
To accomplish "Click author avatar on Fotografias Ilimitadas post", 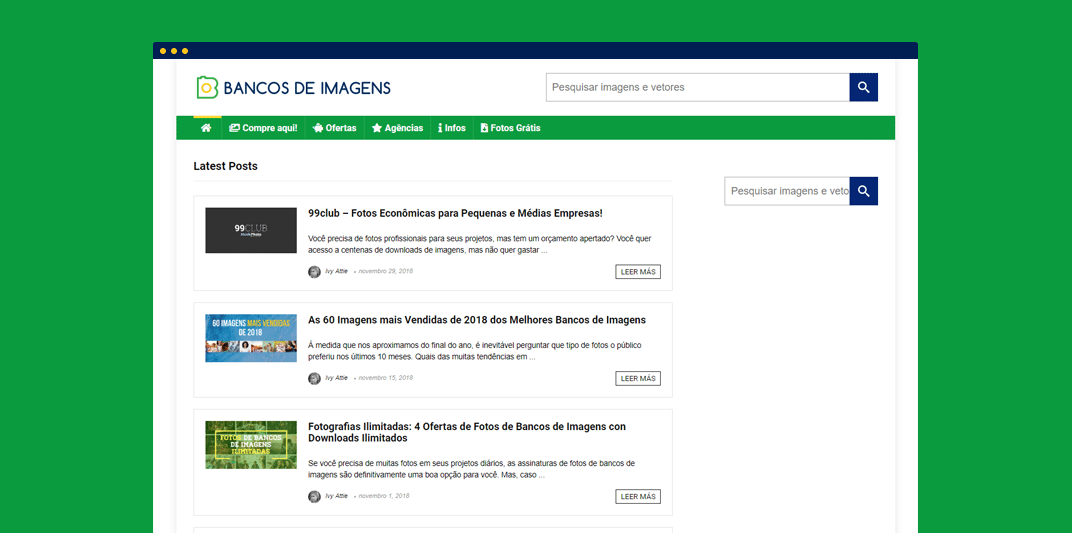I will (x=314, y=496).
